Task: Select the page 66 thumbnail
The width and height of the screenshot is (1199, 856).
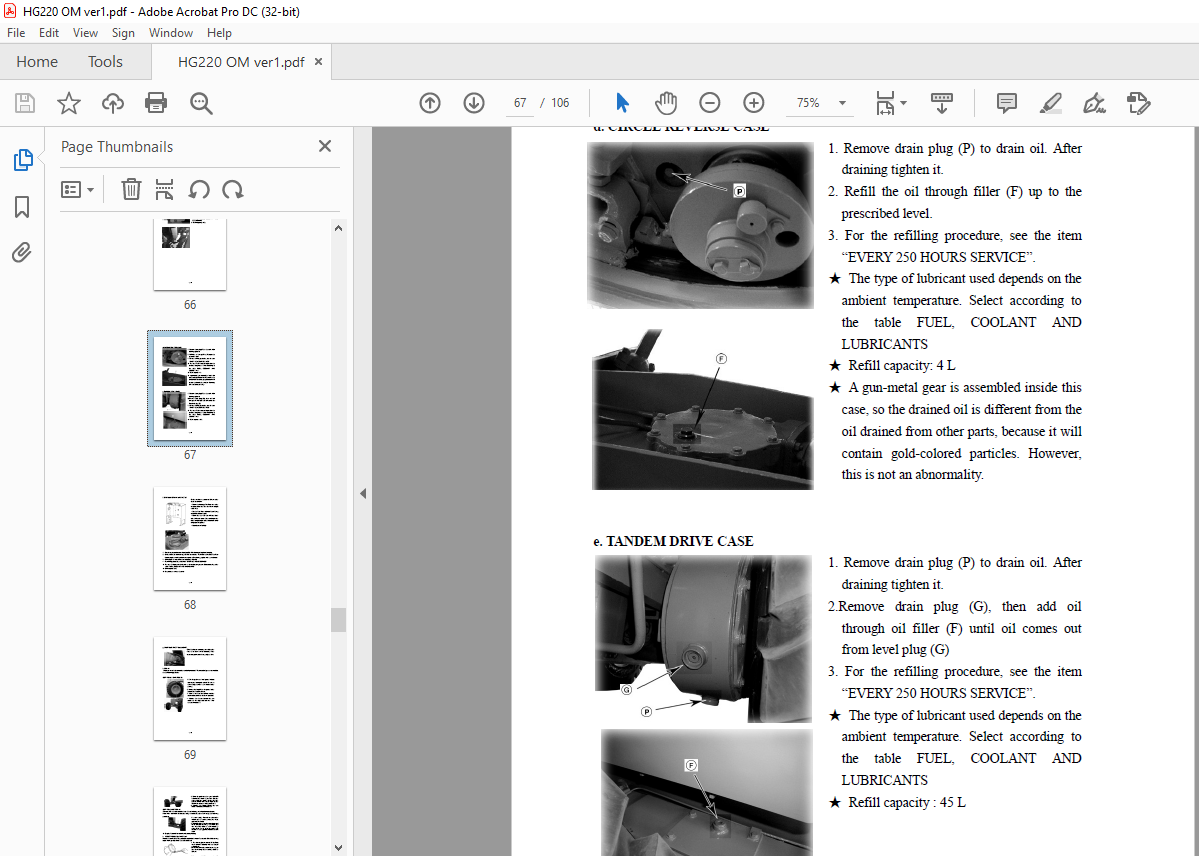Action: 190,255
